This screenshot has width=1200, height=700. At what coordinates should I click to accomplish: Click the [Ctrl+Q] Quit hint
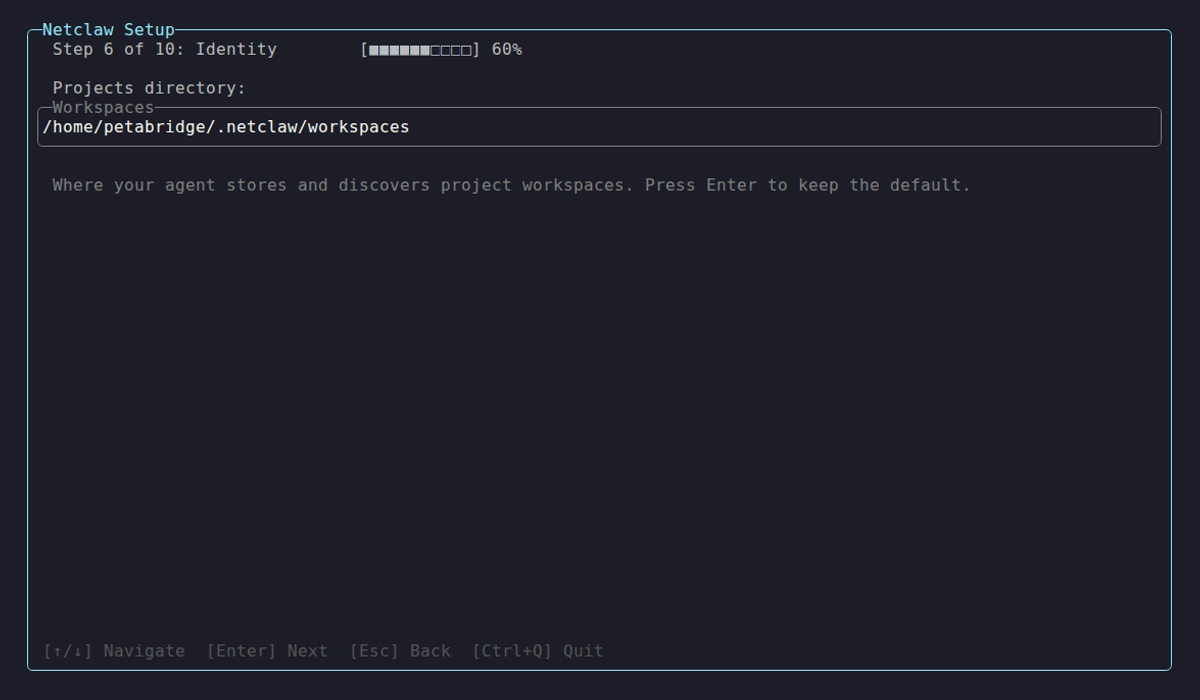pyautogui.click(x=538, y=651)
